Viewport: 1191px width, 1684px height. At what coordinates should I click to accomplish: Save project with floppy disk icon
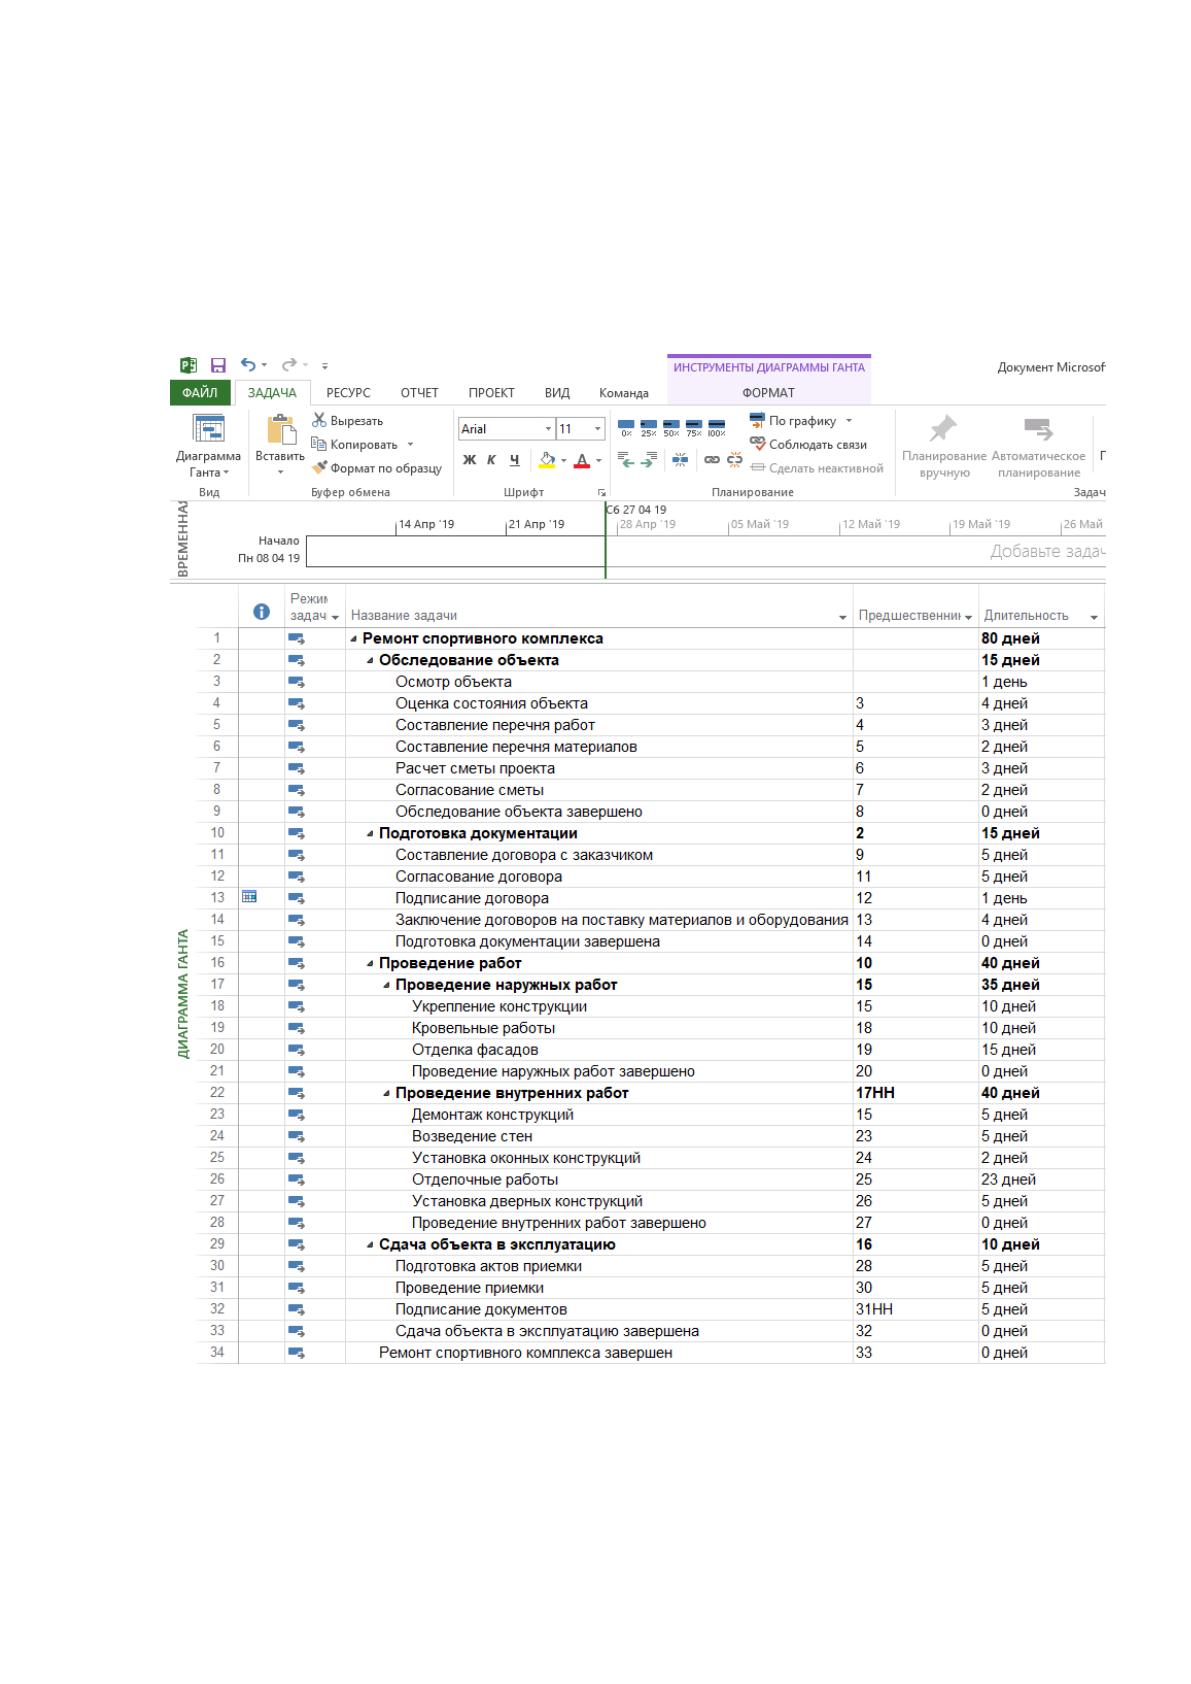pyautogui.click(x=218, y=367)
